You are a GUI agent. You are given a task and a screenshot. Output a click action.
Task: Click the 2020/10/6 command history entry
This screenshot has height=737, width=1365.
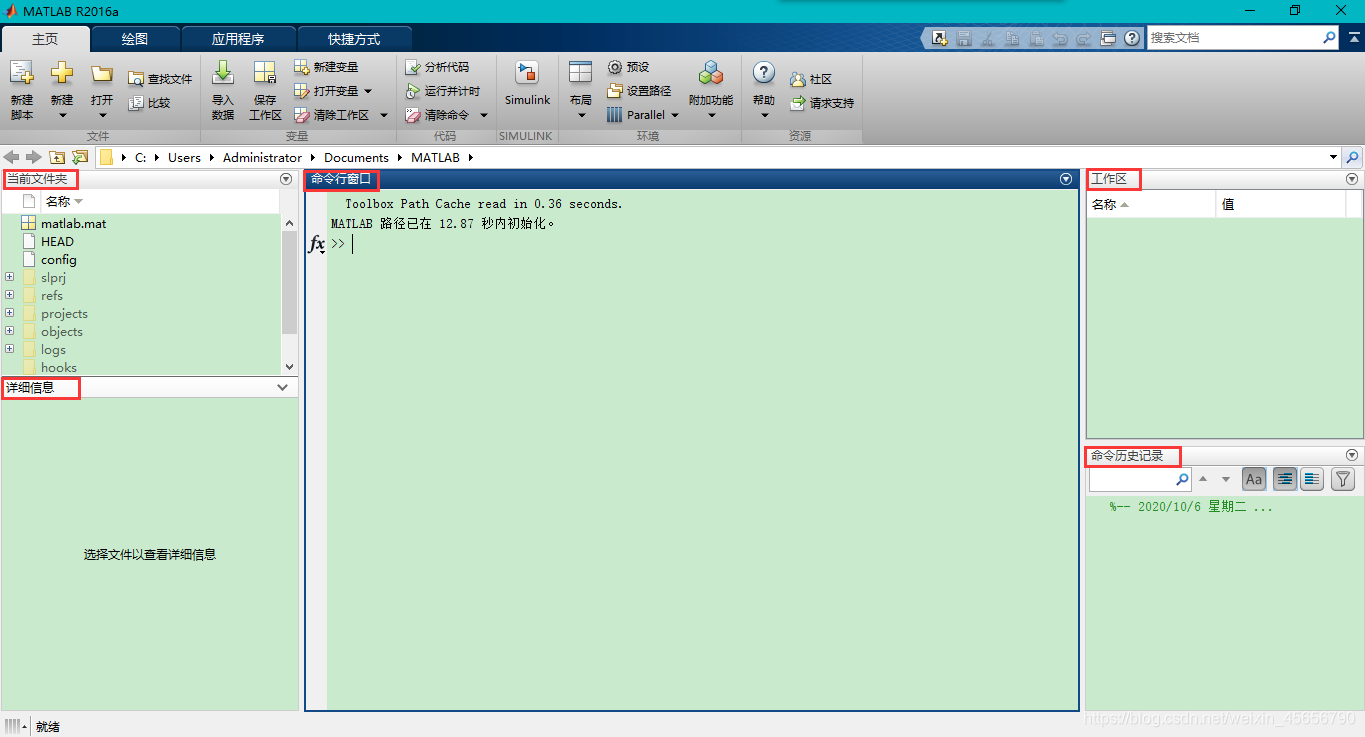tap(1191, 507)
